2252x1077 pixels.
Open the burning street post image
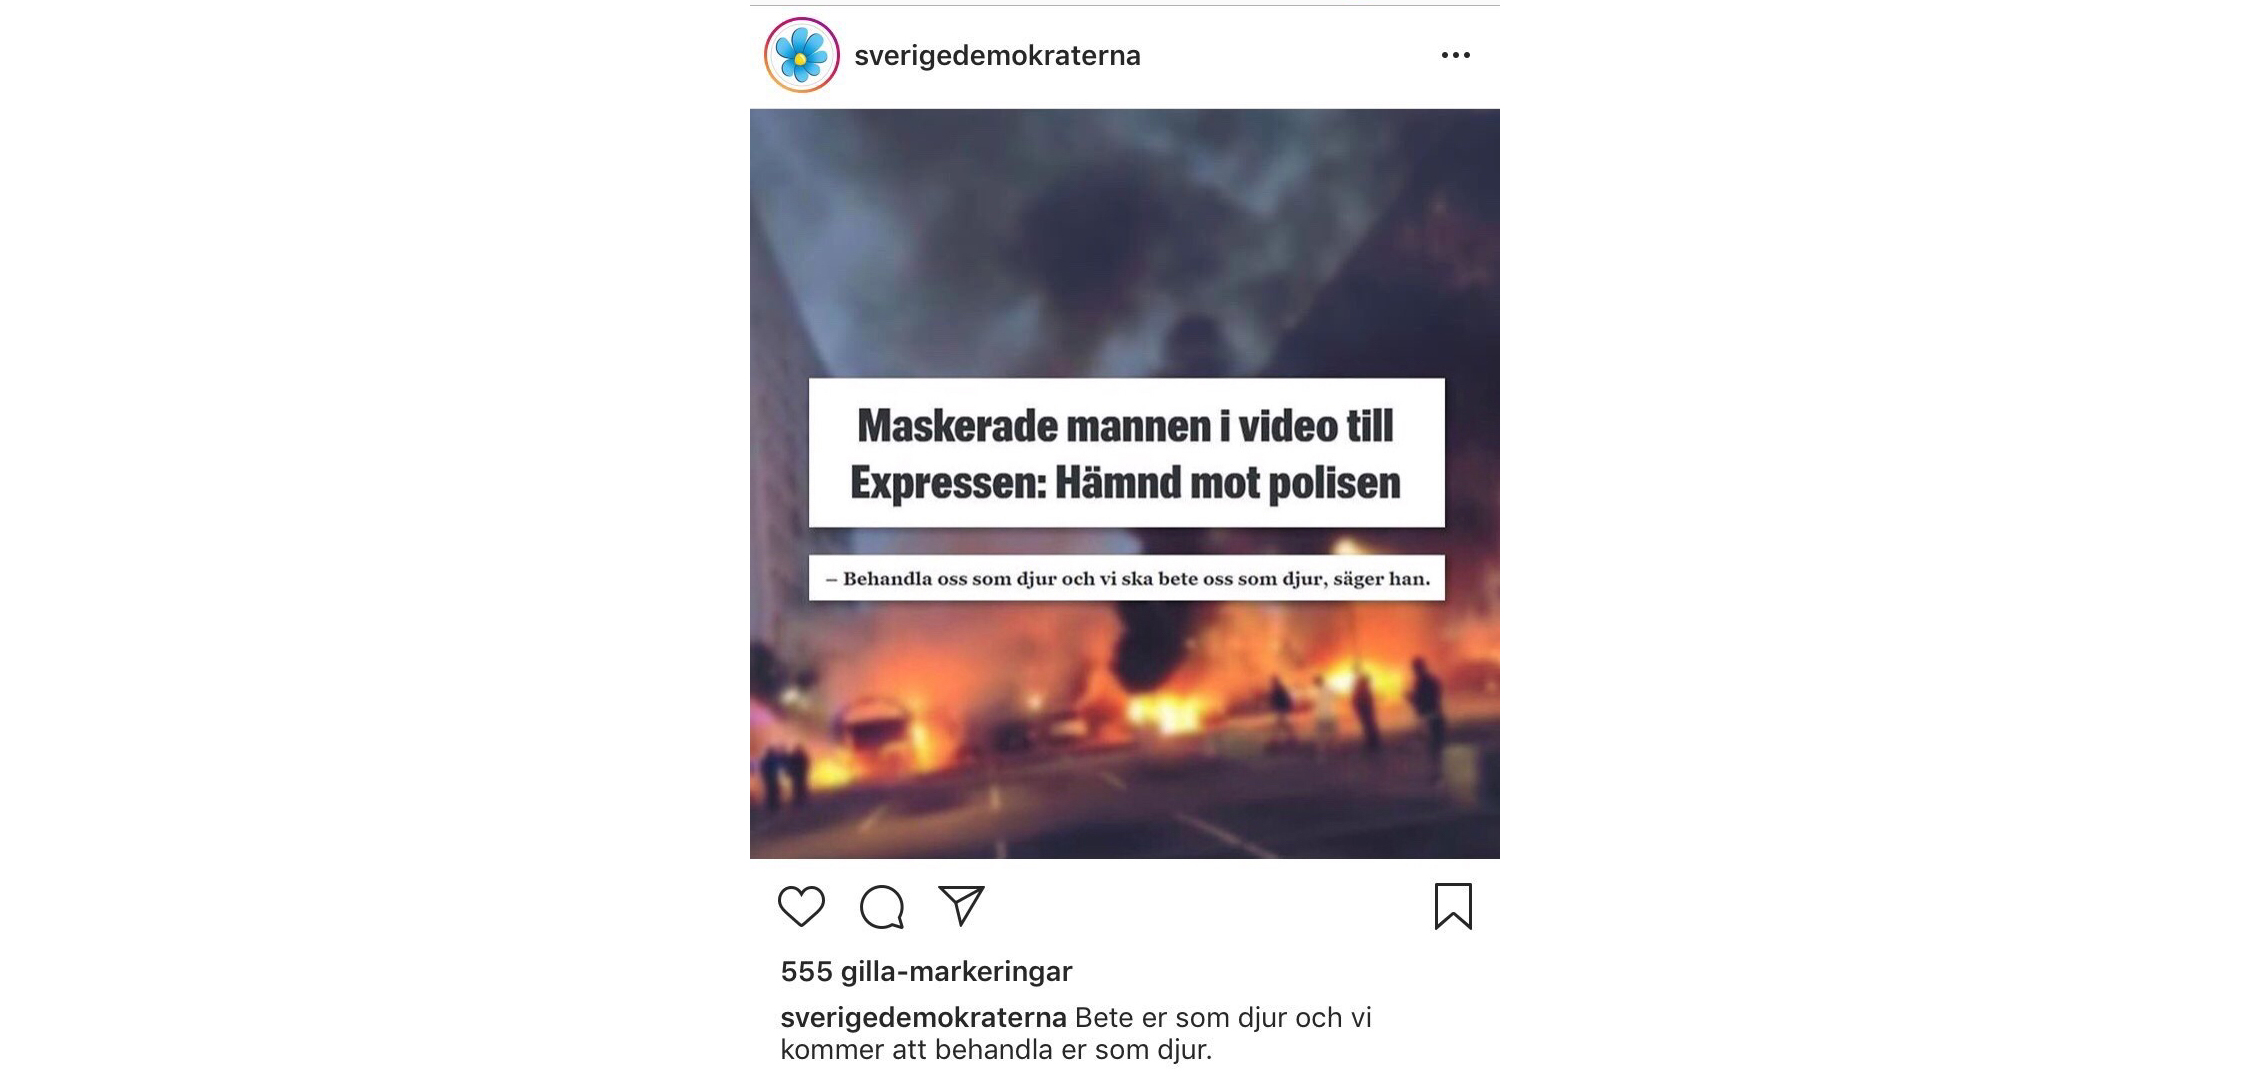[x=1124, y=483]
